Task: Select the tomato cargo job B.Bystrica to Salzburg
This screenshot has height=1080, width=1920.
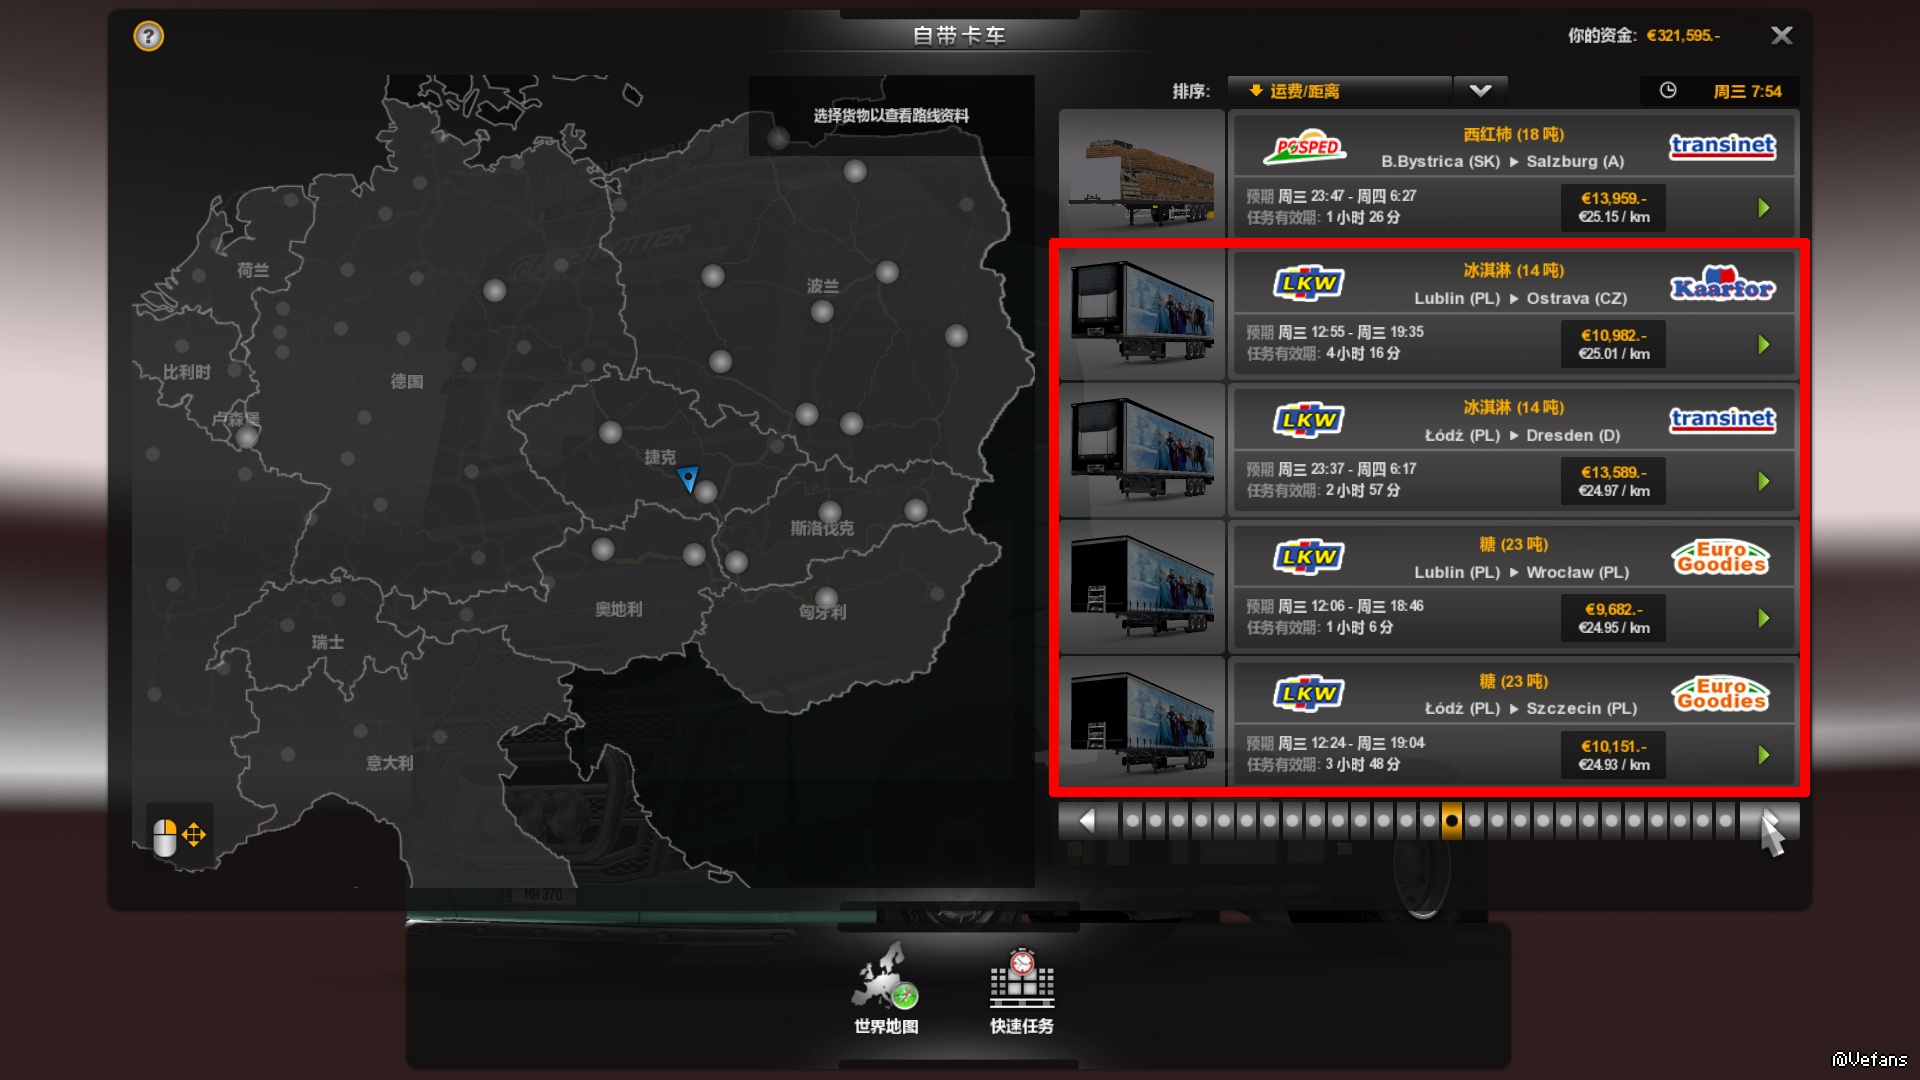Action: [x=1514, y=176]
